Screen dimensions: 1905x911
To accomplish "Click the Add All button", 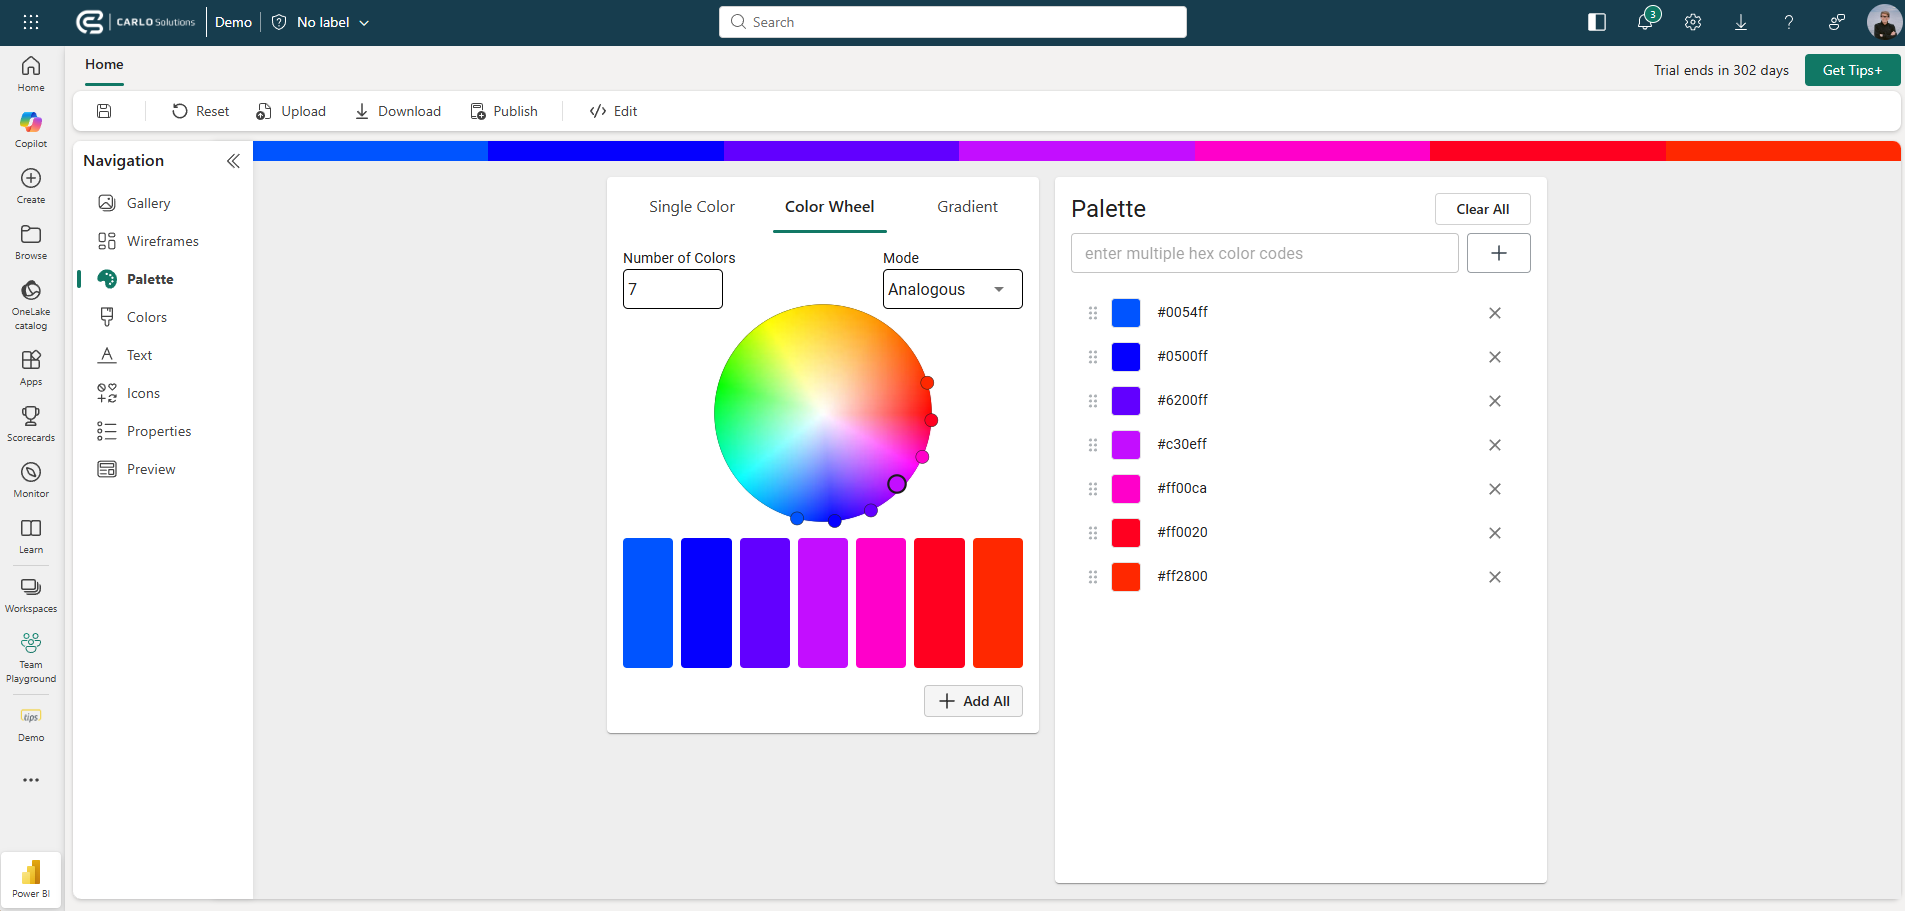I will coord(972,700).
